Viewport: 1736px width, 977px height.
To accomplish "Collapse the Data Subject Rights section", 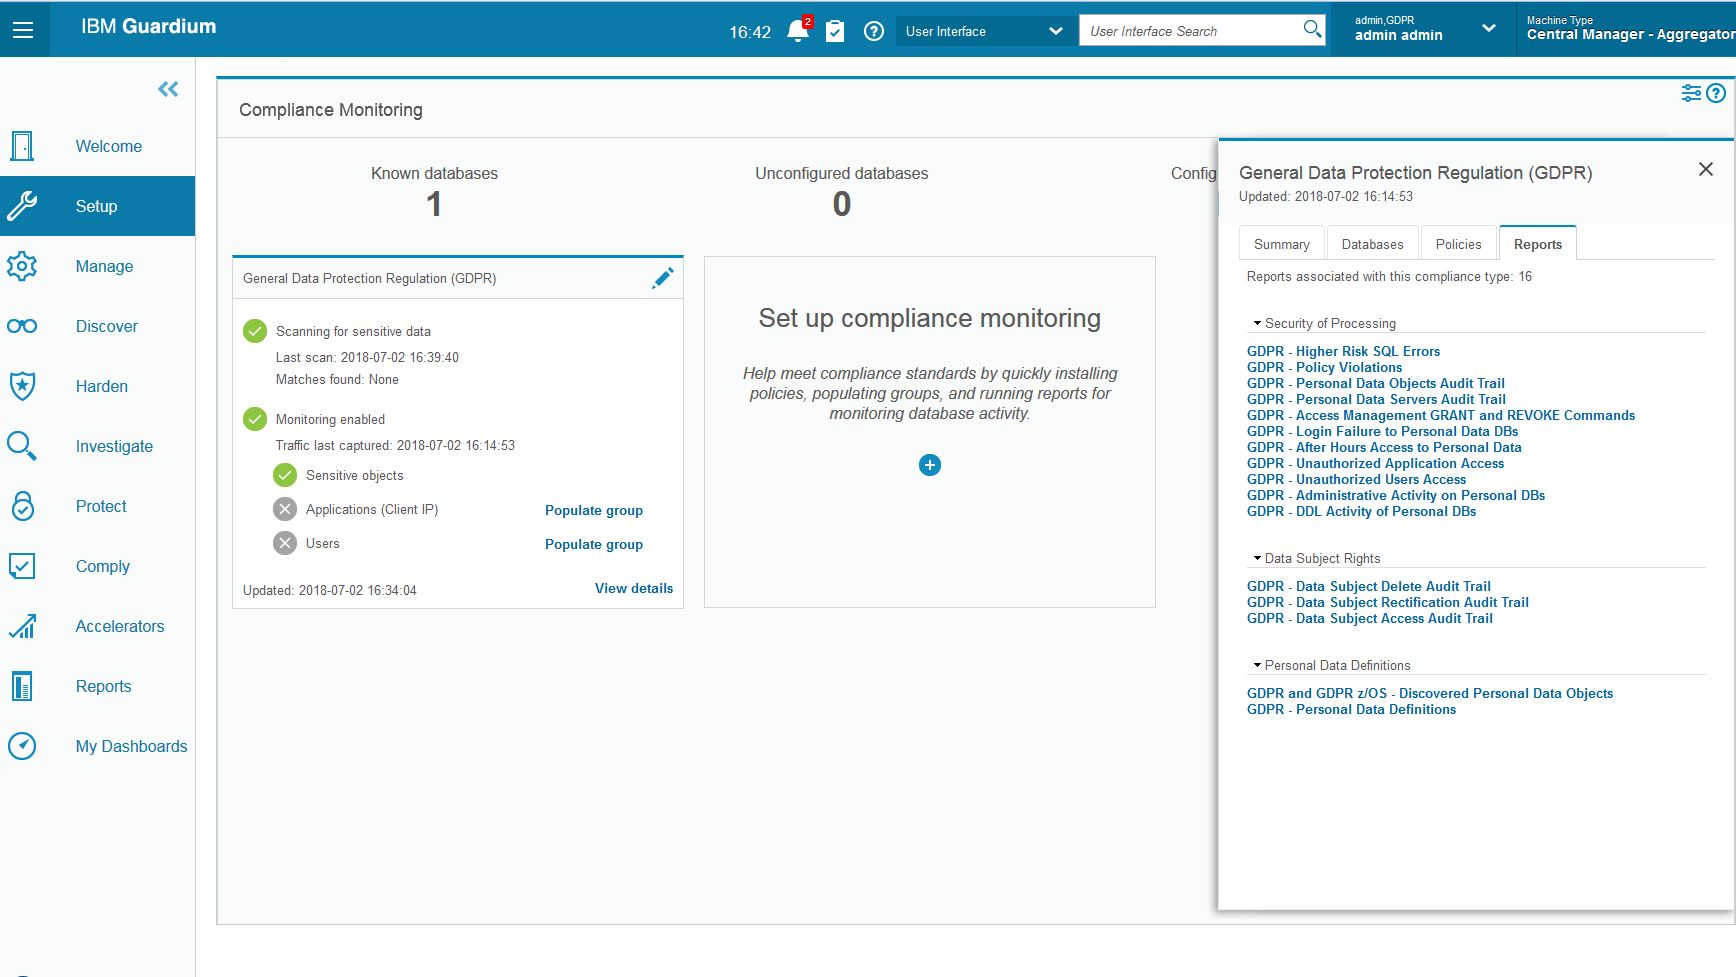I will click(1258, 557).
